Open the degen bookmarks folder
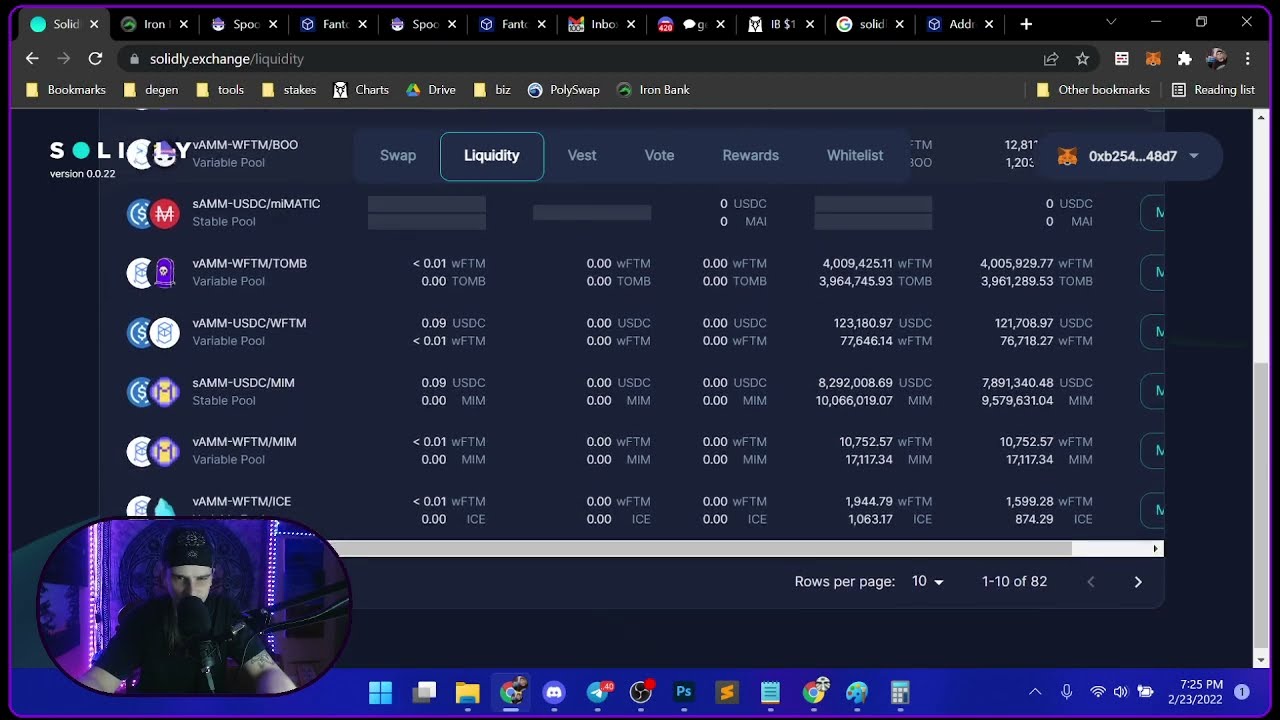The width and height of the screenshot is (1280, 720). [151, 90]
